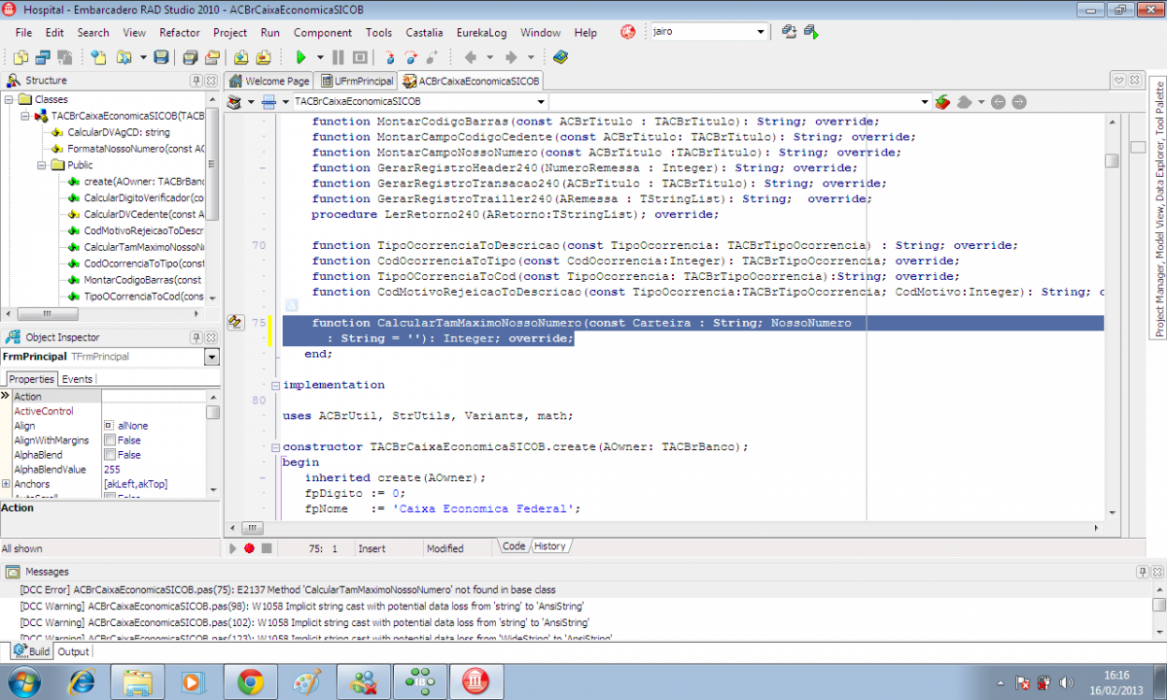Open the method list dropdown in the editor
Screen dimensions: 1167x700
(x=924, y=102)
